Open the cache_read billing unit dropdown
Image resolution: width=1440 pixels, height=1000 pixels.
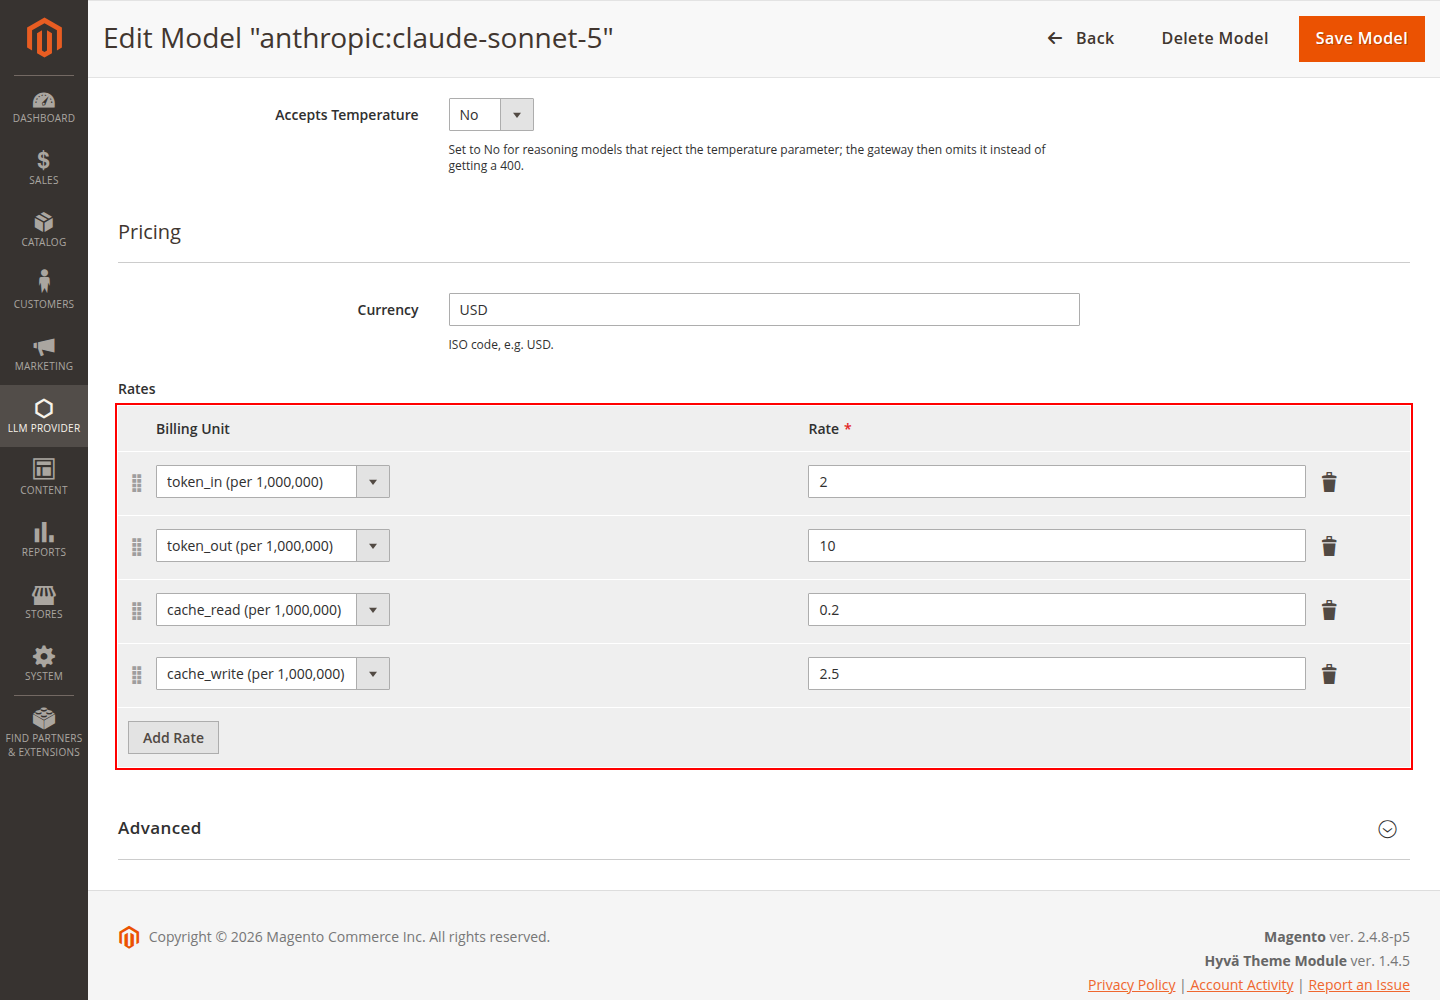(273, 610)
